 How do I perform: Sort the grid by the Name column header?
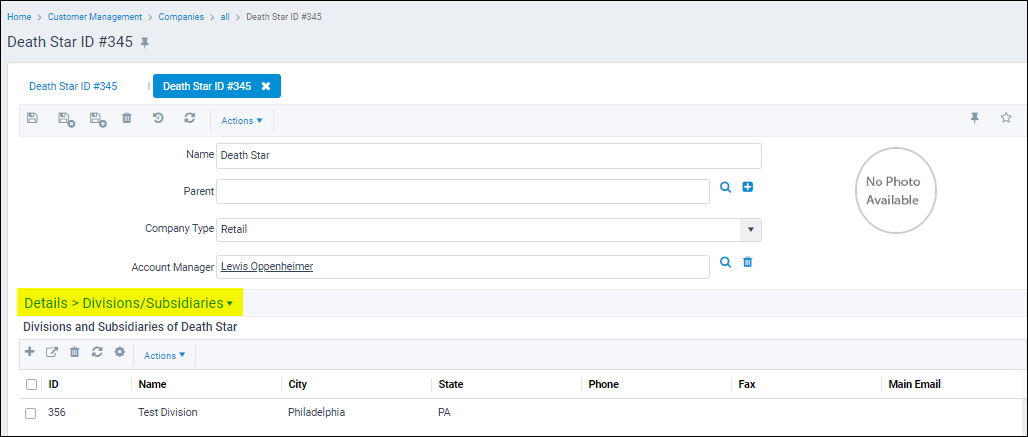[152, 385]
